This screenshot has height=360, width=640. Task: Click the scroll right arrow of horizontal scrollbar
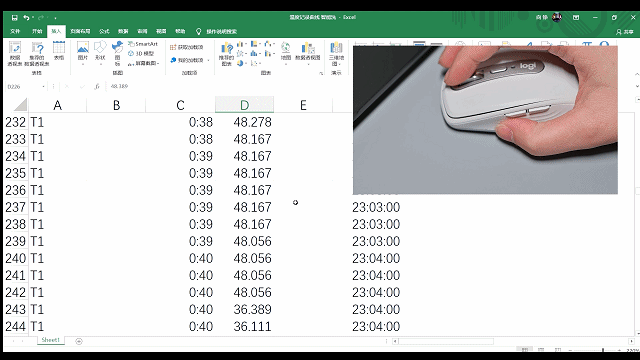[631, 341]
